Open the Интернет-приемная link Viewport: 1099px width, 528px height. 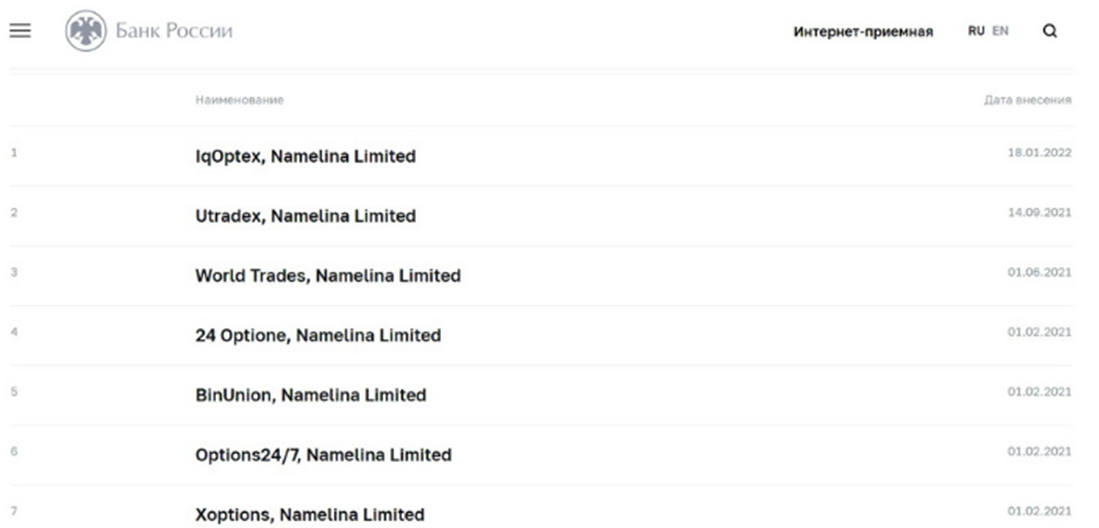[x=863, y=32]
